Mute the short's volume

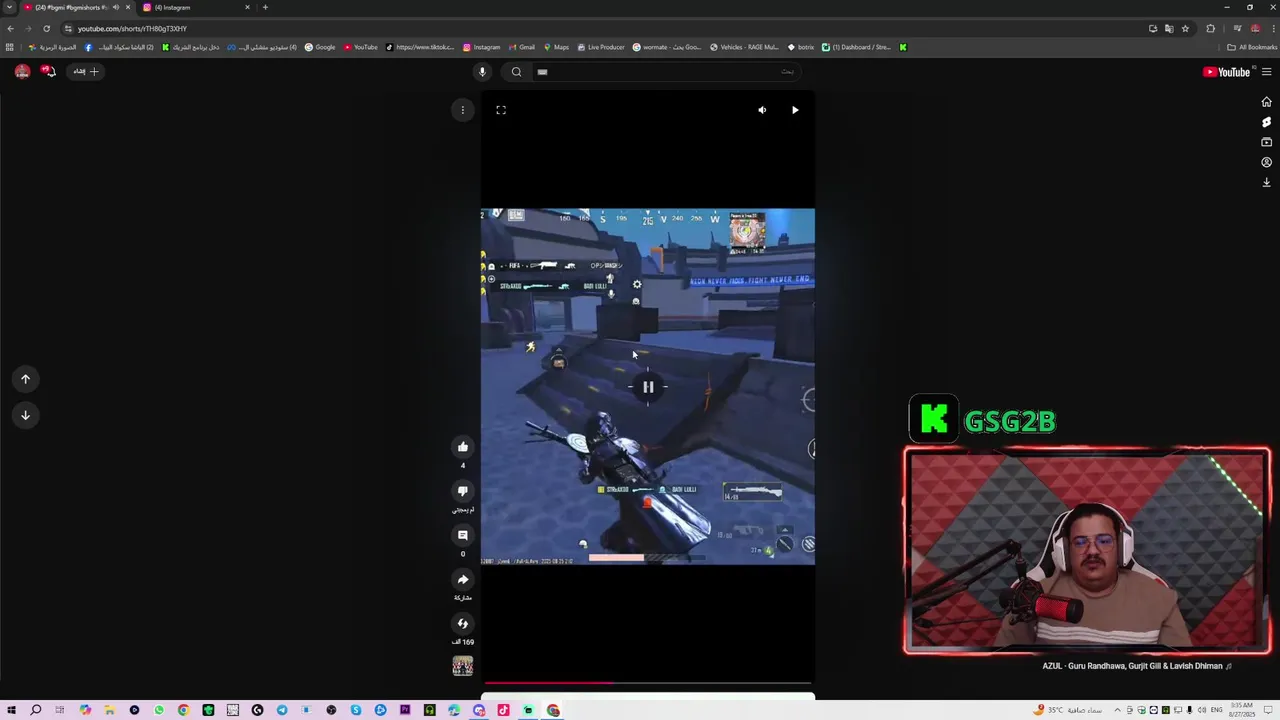[762, 110]
